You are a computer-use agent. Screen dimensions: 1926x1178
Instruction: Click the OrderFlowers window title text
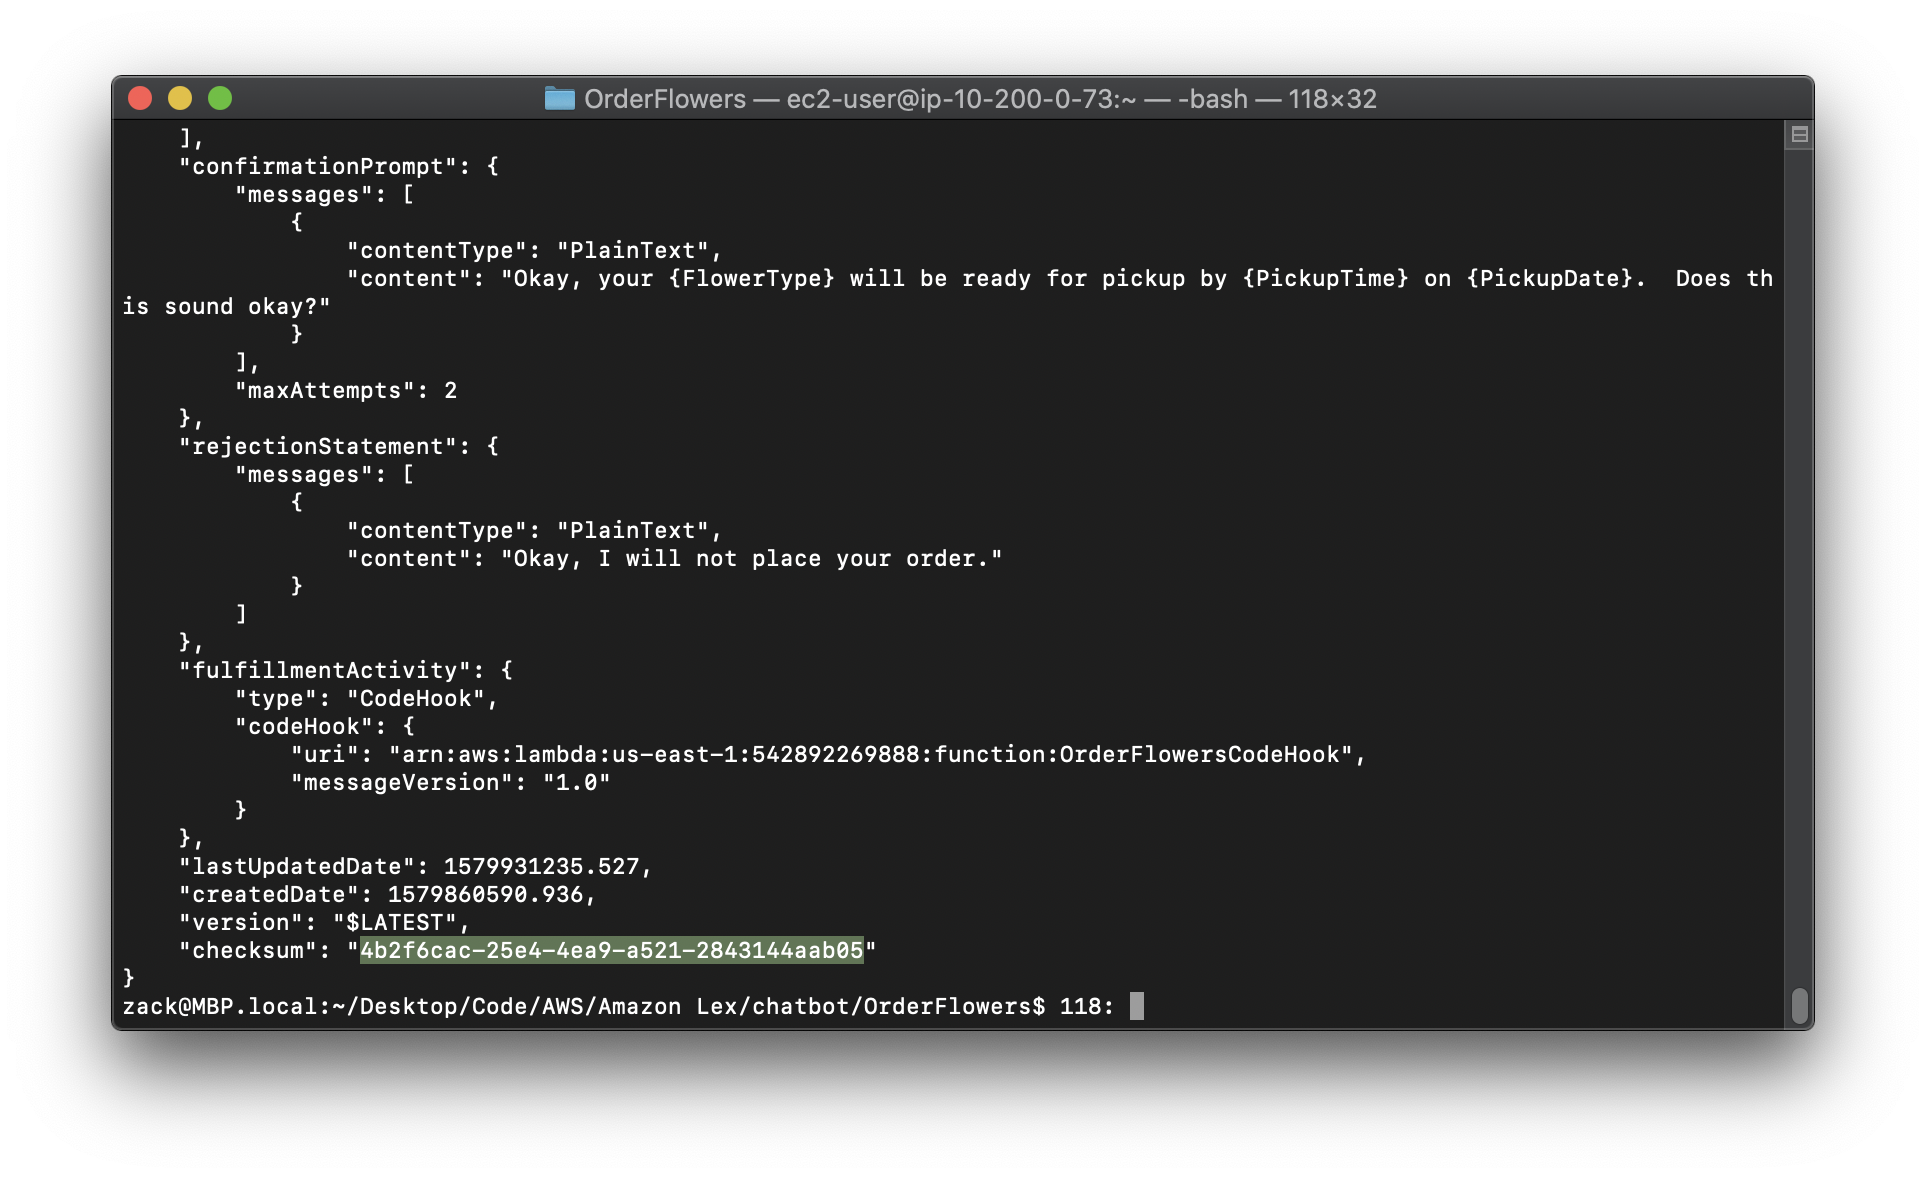(x=664, y=99)
